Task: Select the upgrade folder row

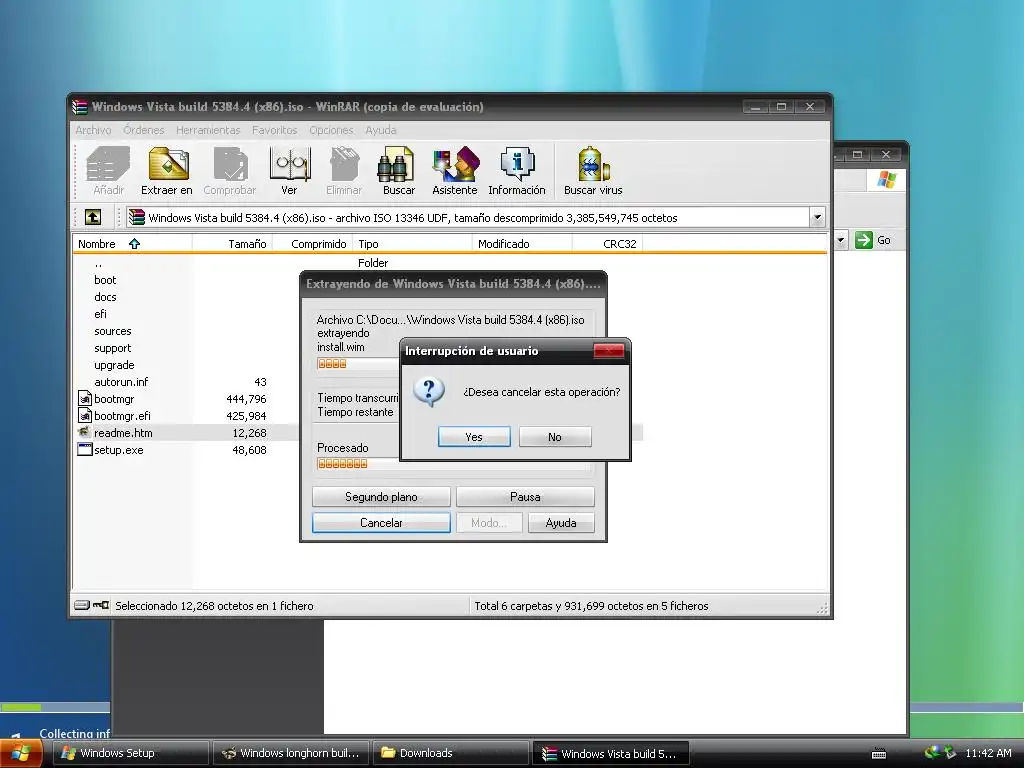Action: (114, 365)
